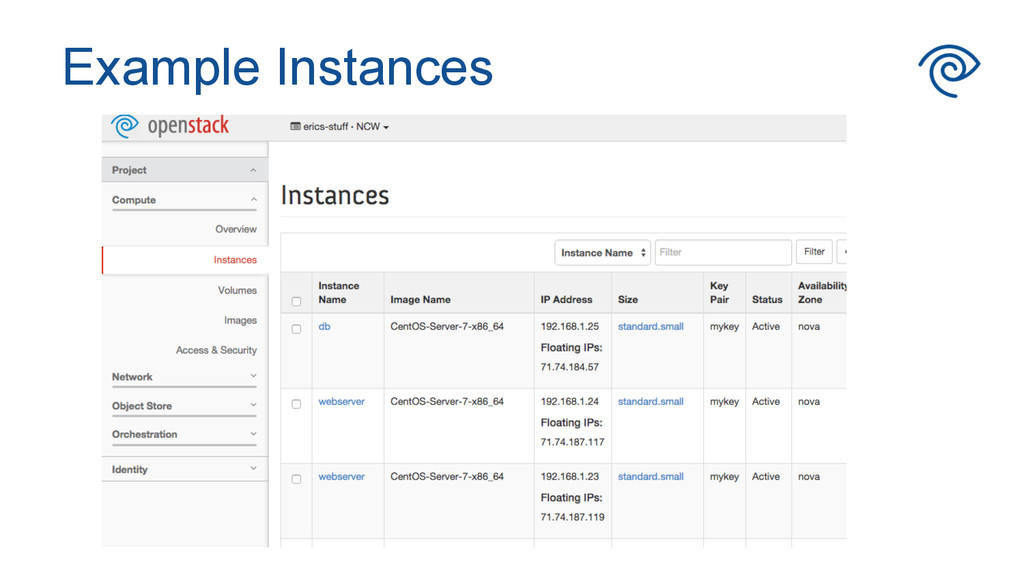Open the db instance link

[324, 326]
